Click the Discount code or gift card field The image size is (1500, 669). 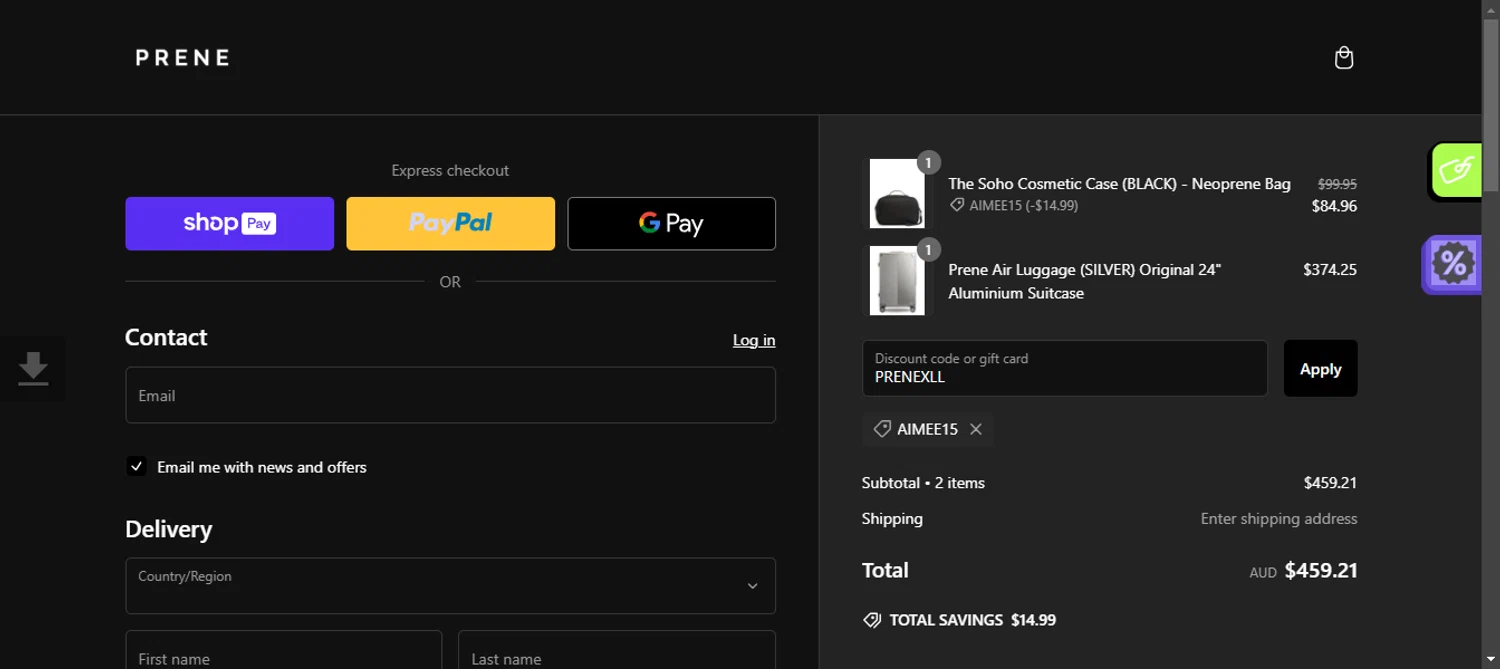coord(1064,368)
